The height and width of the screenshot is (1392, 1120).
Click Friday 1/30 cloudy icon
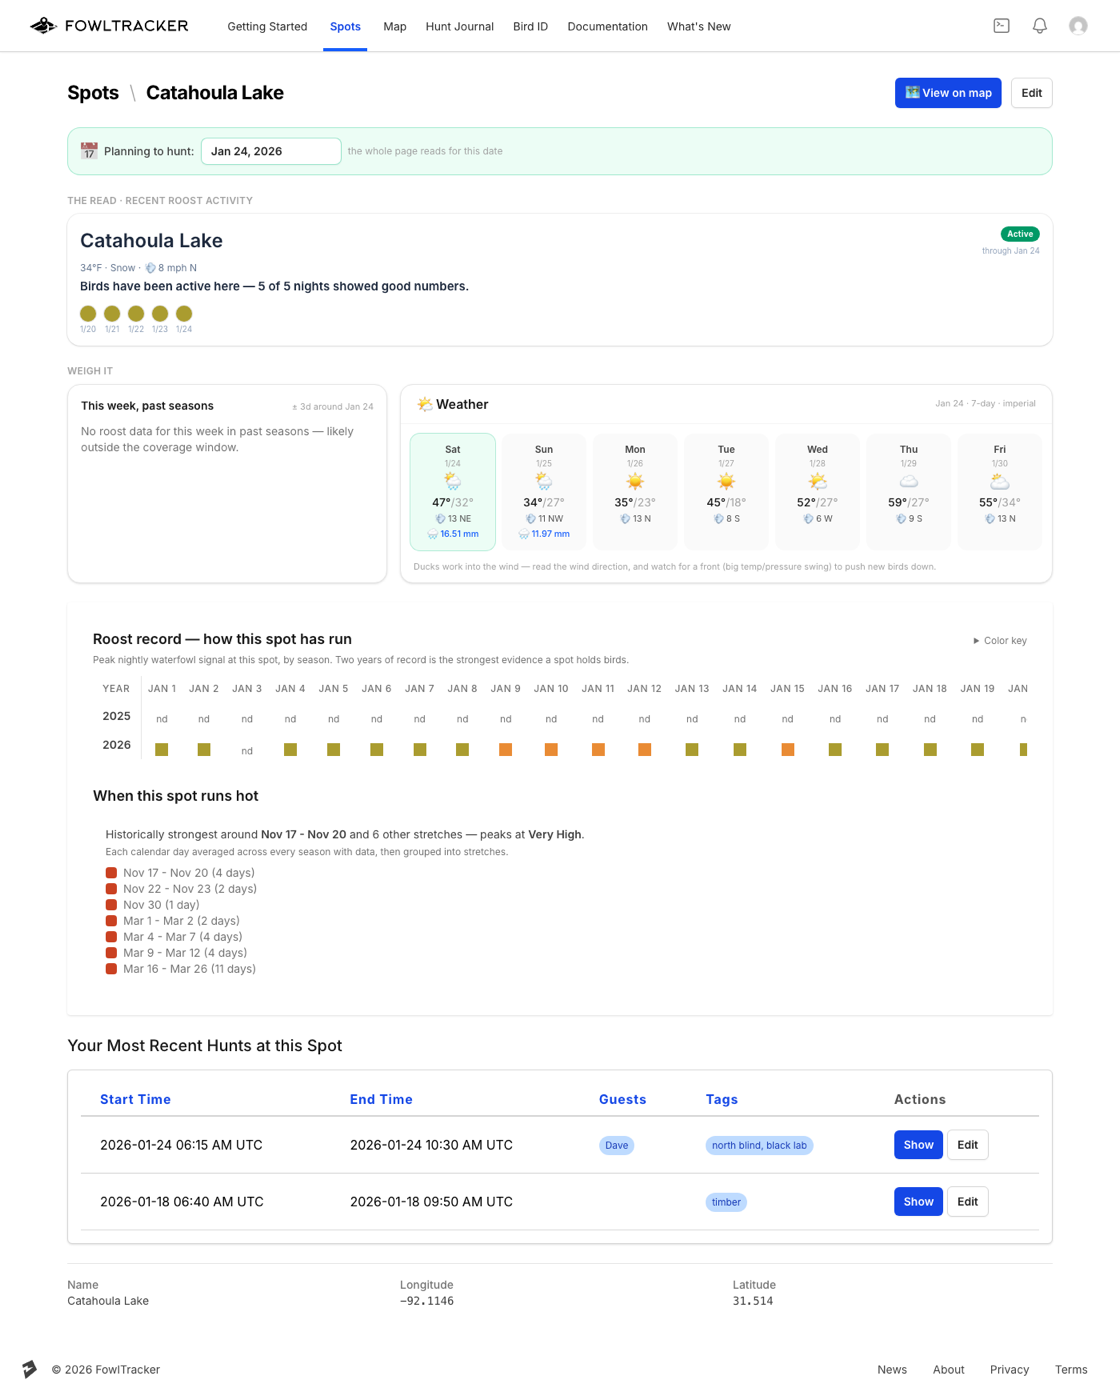pos(999,482)
